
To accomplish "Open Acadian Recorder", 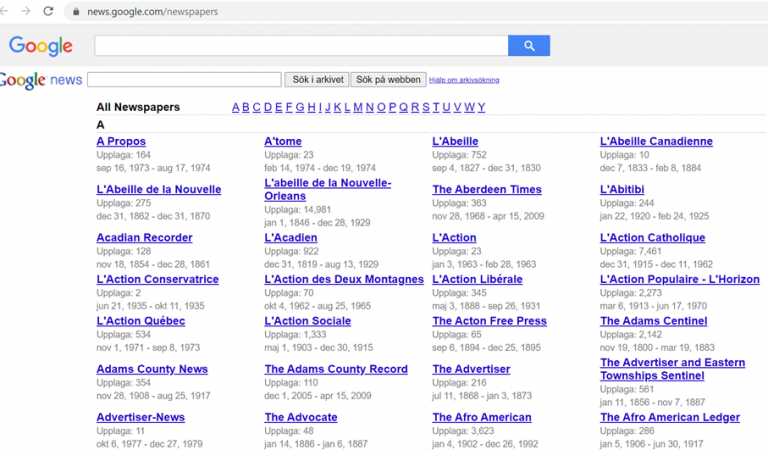I will click(144, 237).
